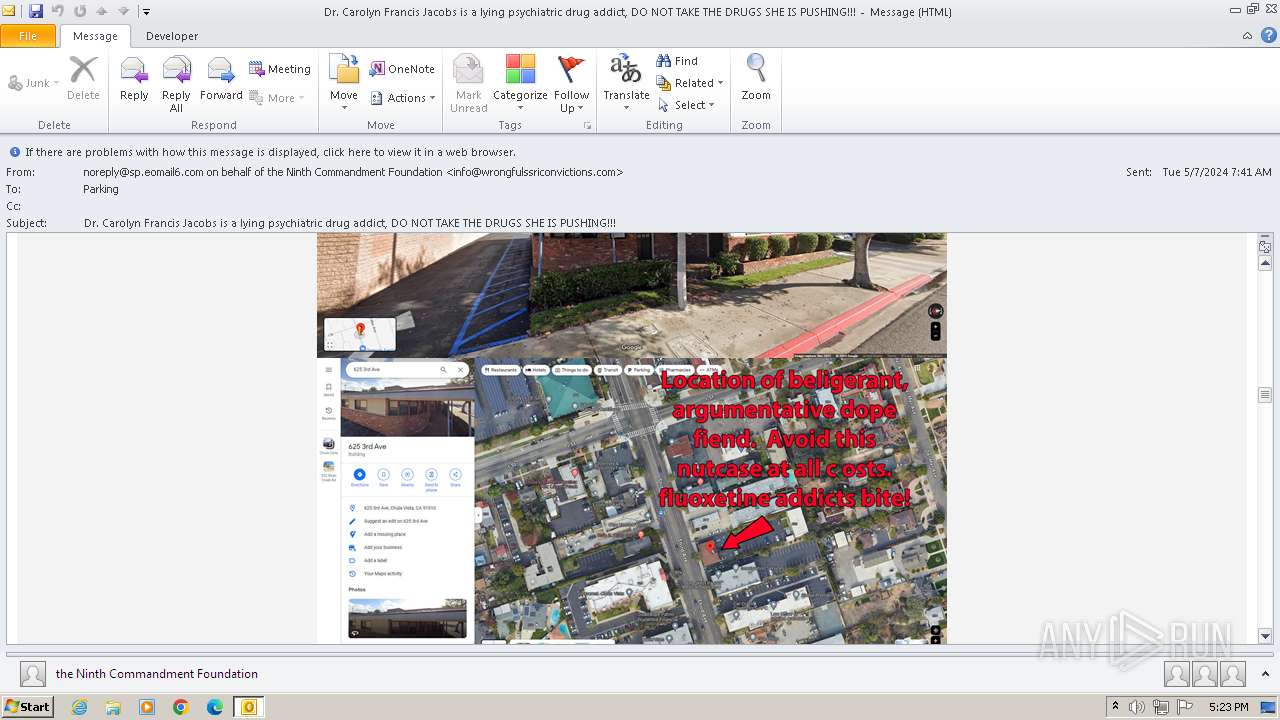
Task: Click the view in web browser info bar
Action: click(x=270, y=152)
